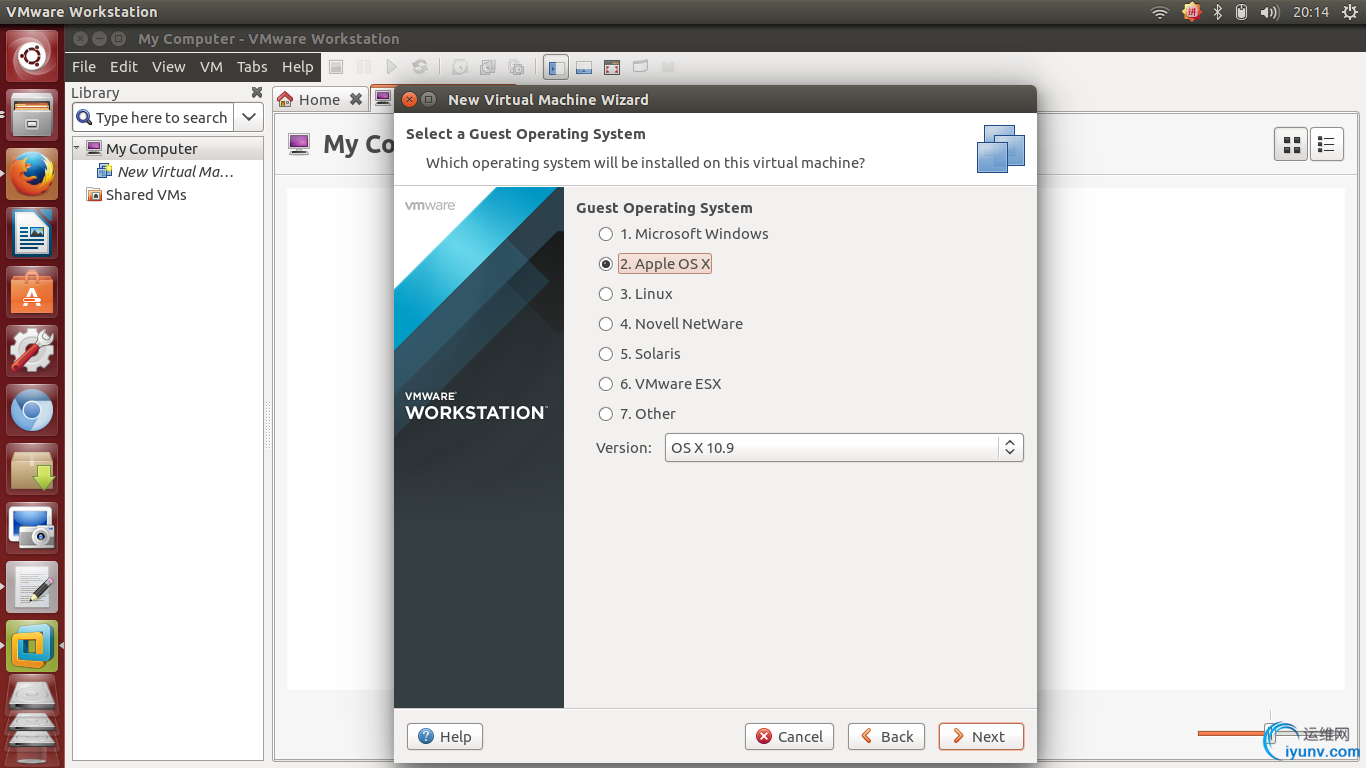
Task: Click the power on (play) toolbar icon
Action: [392, 67]
